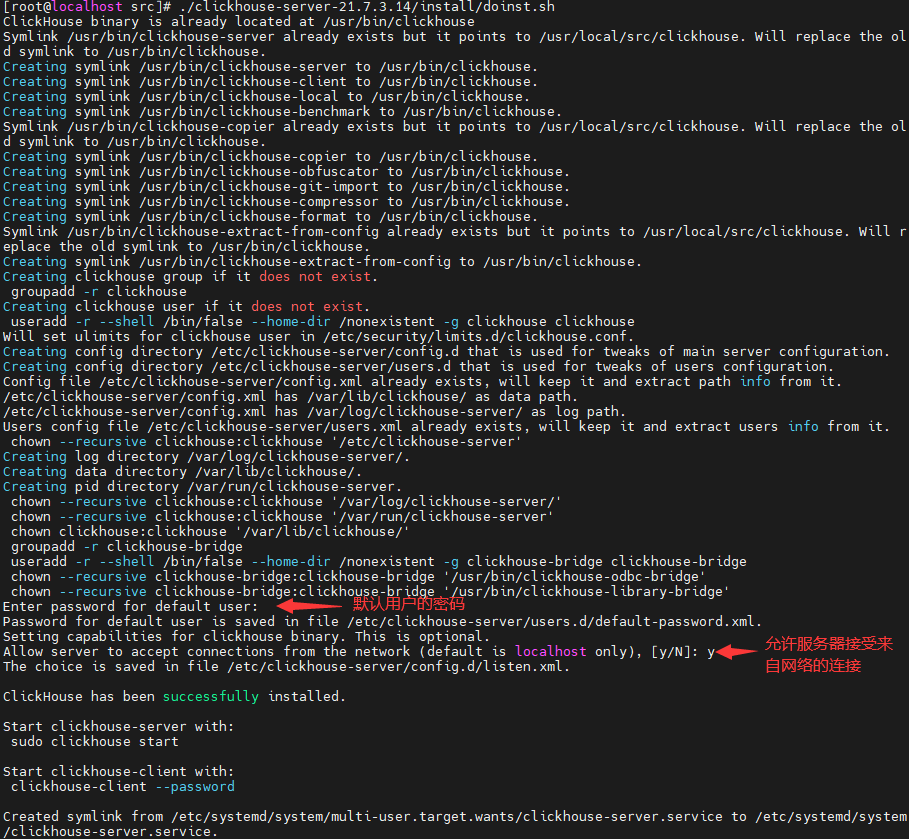Click the line mentioning config.d/listen.xml

[286, 667]
